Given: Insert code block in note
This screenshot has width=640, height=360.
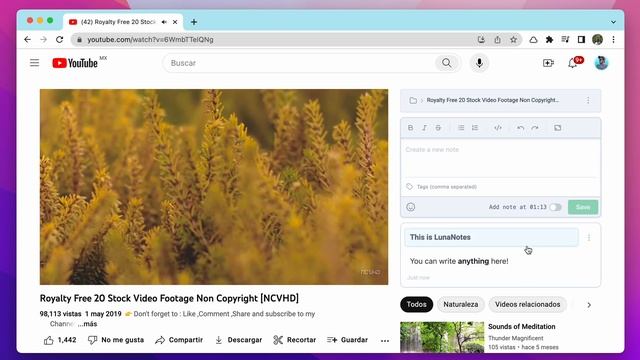Looking at the screenshot, I should coord(498,128).
